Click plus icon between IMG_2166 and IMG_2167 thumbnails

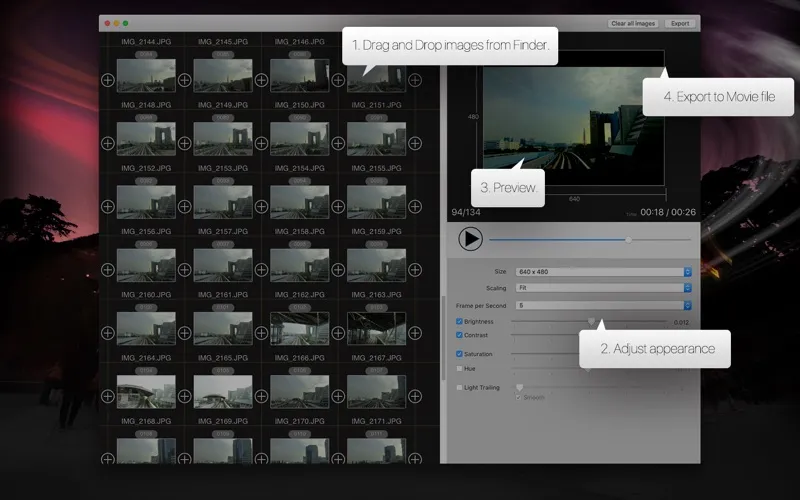pyautogui.click(x=338, y=396)
